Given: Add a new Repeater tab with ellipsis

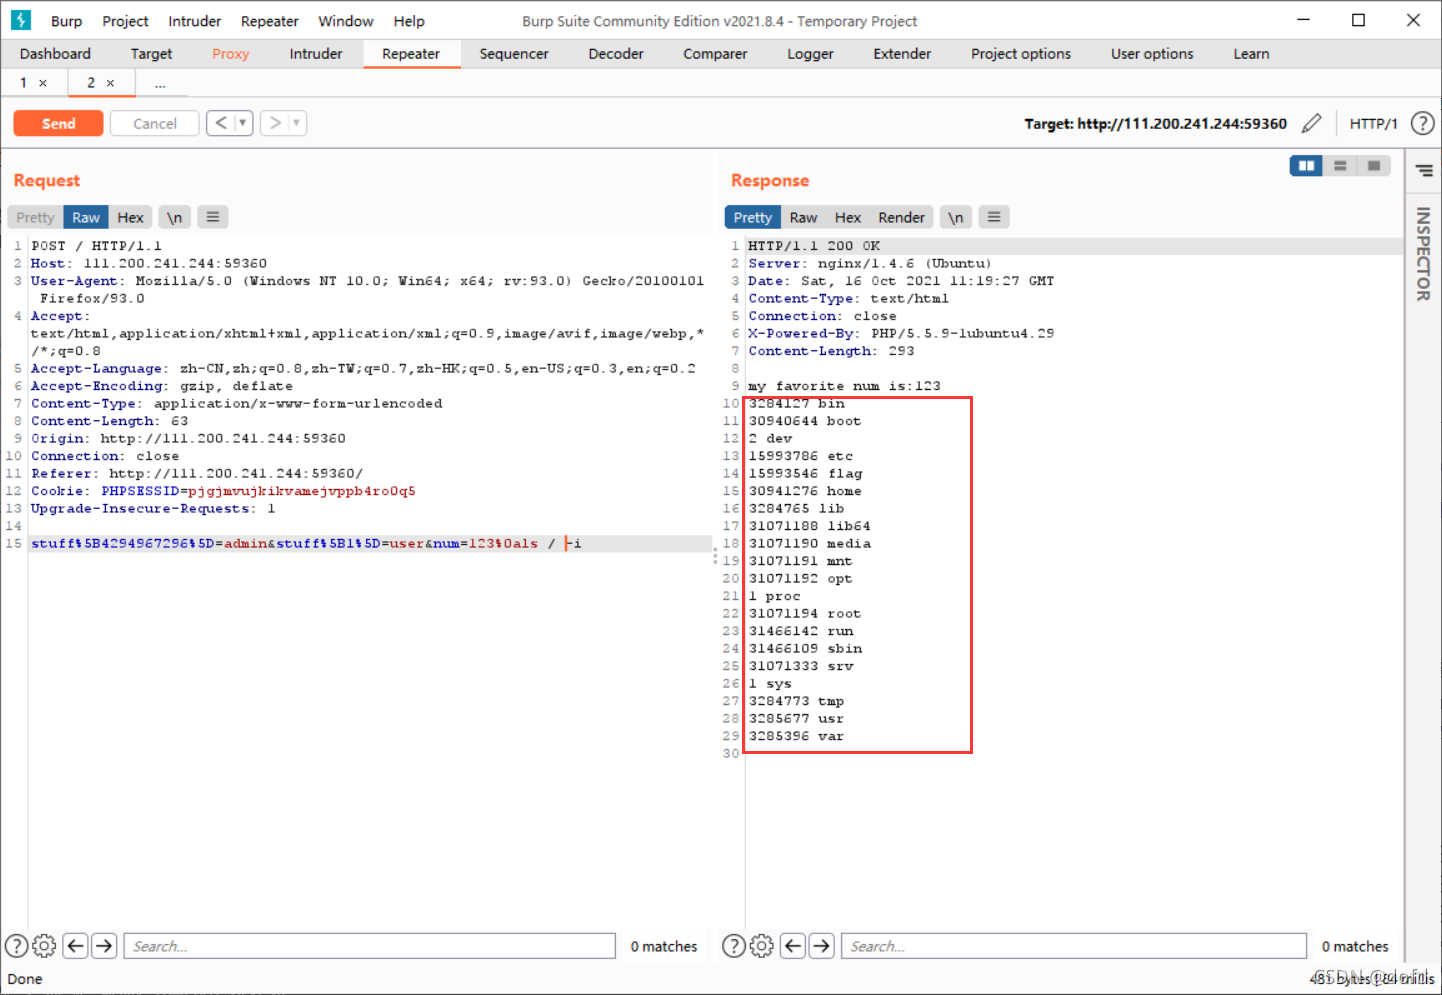Looking at the screenshot, I should 160,83.
